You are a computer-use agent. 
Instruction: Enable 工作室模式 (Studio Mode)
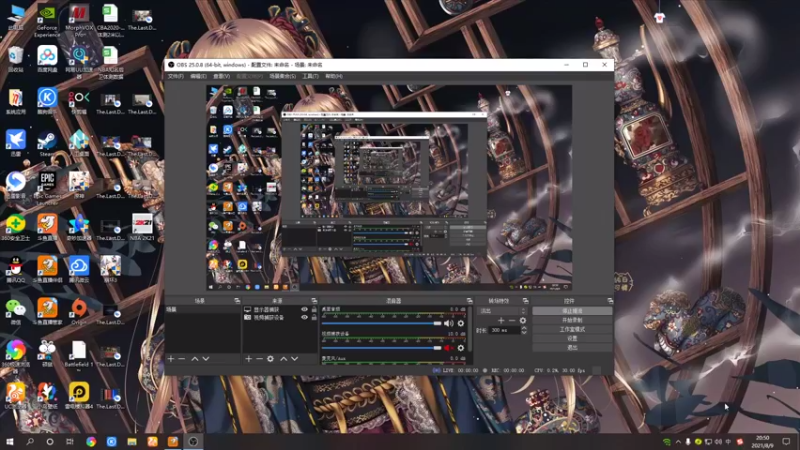coord(572,329)
